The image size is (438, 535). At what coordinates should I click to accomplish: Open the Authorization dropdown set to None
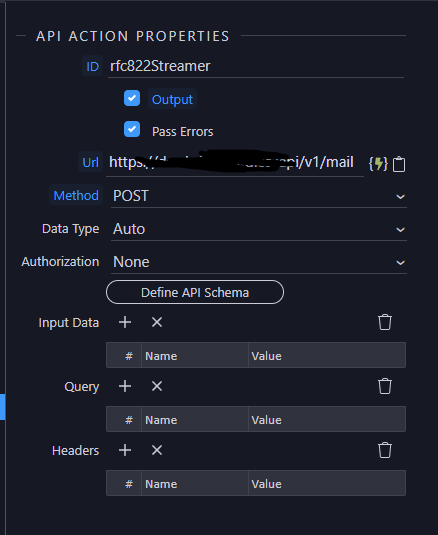[259, 262]
